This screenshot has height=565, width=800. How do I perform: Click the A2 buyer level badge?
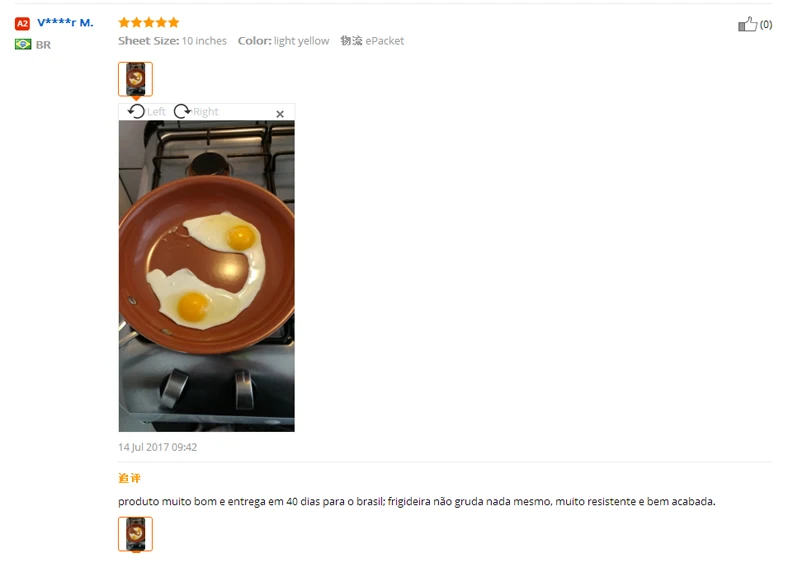pos(22,23)
